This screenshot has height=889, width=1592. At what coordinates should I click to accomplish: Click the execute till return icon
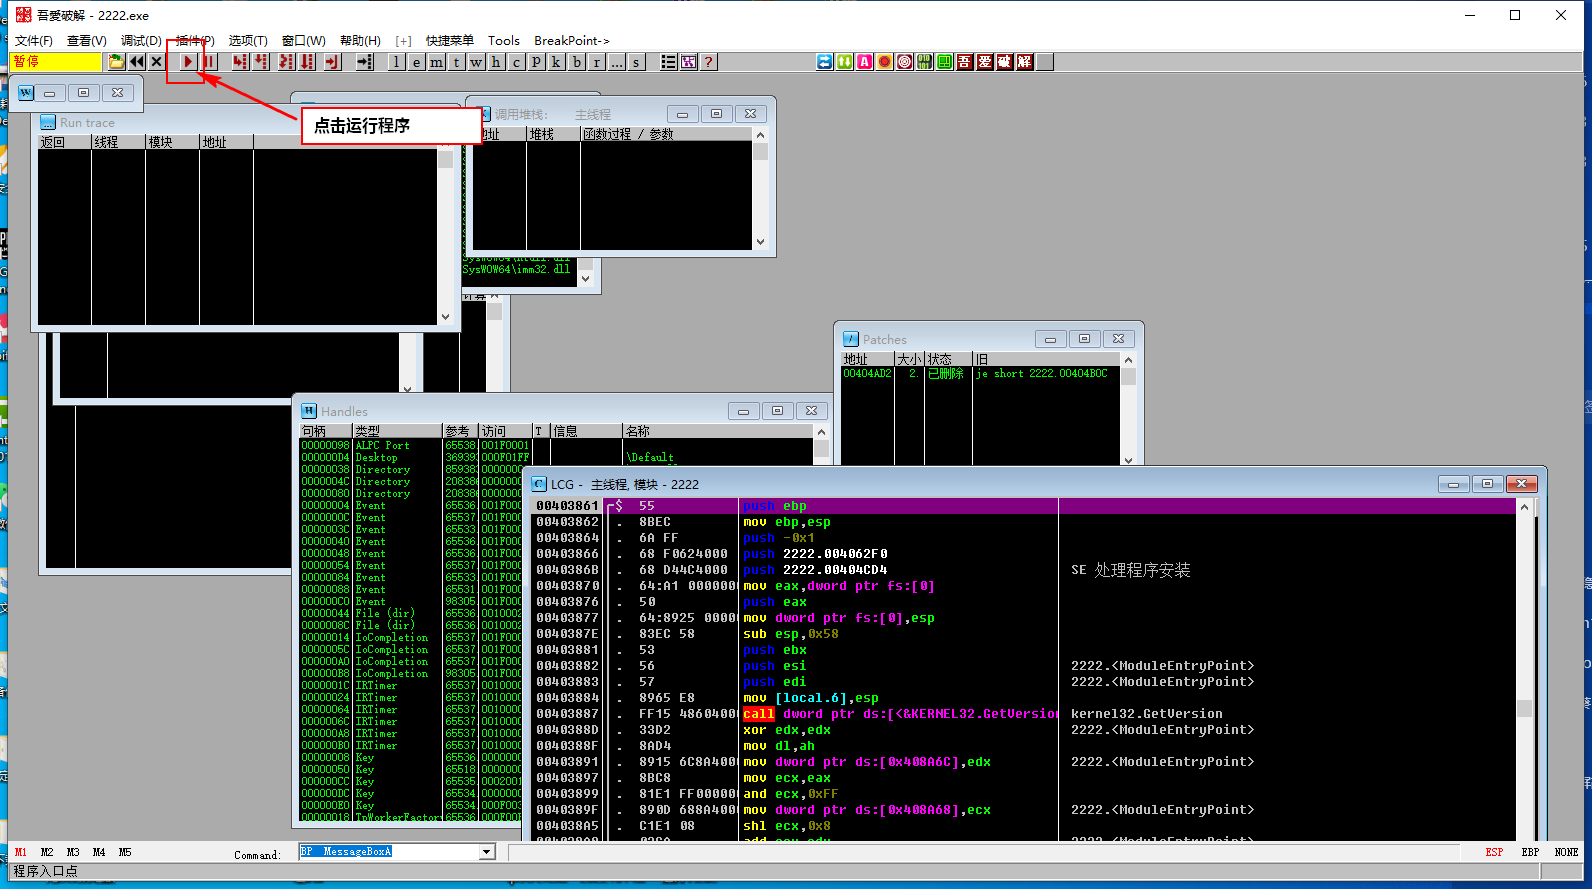point(332,62)
